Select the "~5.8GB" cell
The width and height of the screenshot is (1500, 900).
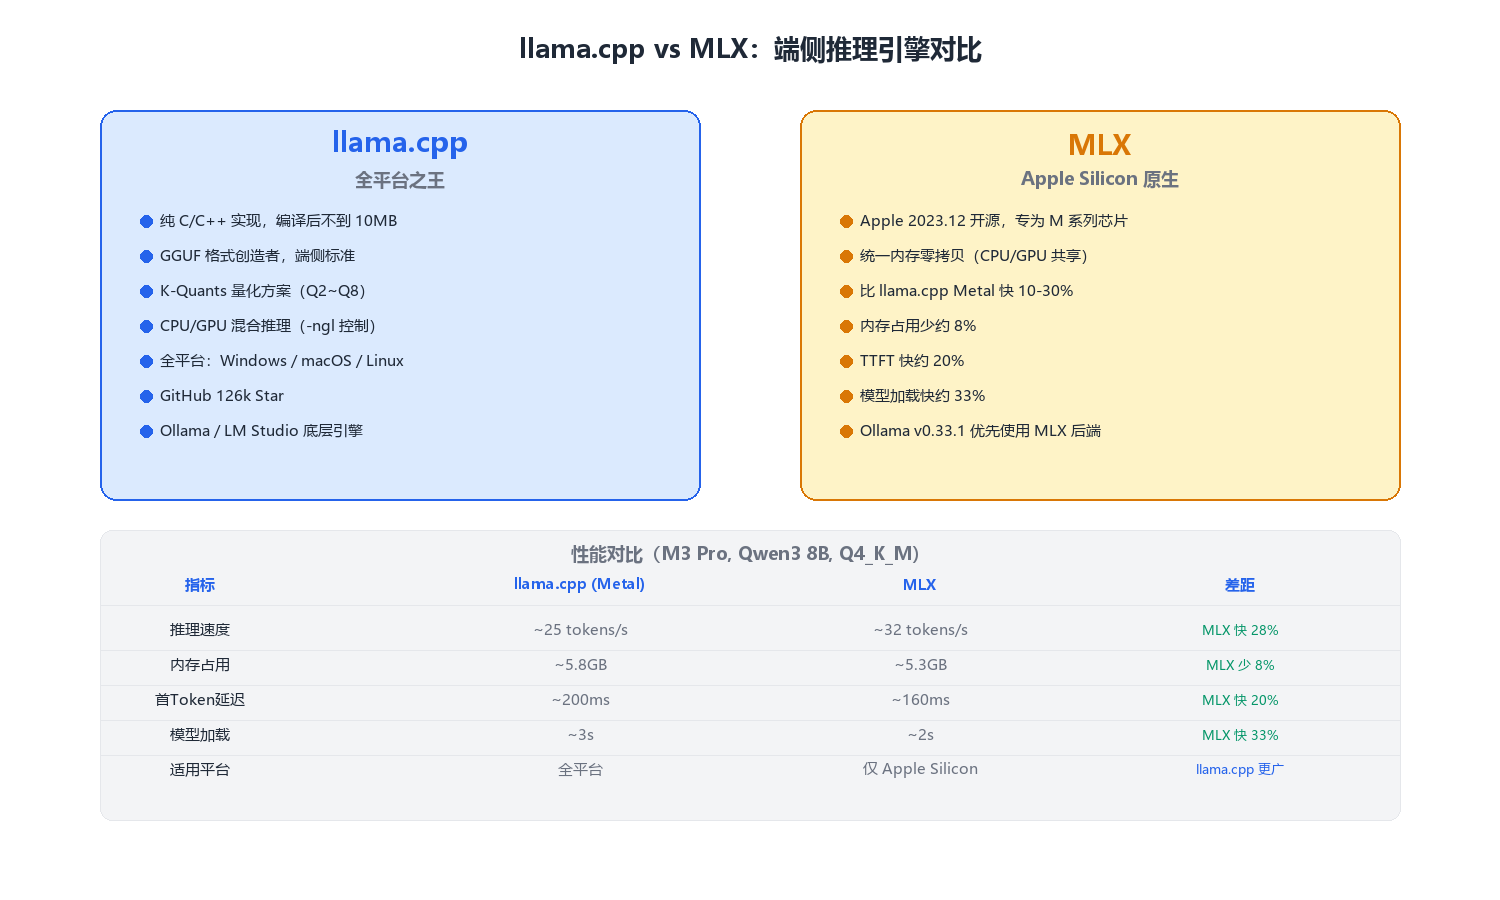point(580,665)
